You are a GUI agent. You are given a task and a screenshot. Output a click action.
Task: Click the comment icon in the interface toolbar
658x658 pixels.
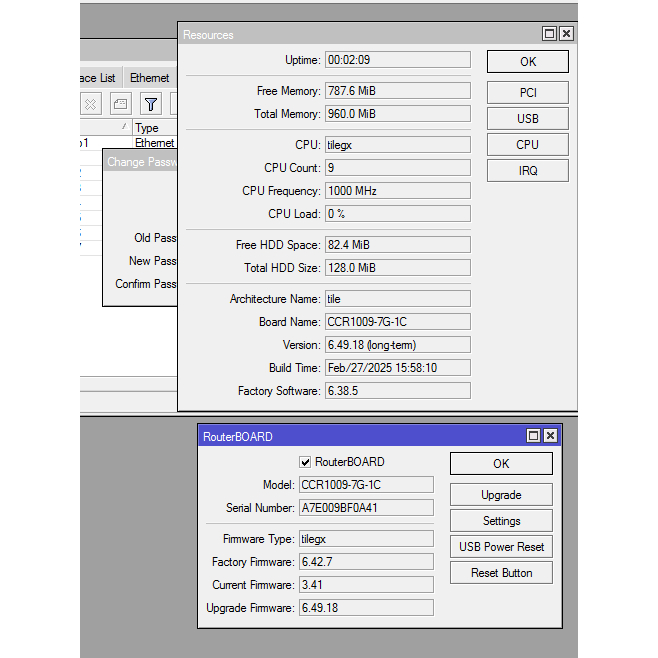pos(120,104)
